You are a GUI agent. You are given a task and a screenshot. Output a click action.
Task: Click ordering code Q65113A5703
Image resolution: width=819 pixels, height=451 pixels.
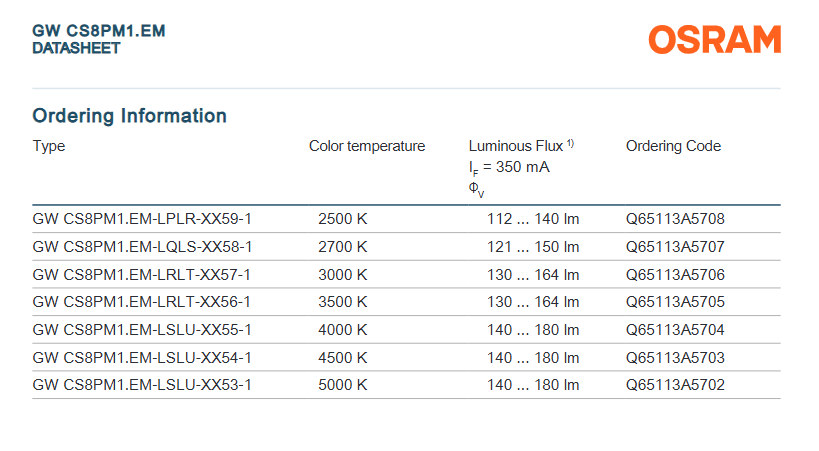[x=675, y=358]
